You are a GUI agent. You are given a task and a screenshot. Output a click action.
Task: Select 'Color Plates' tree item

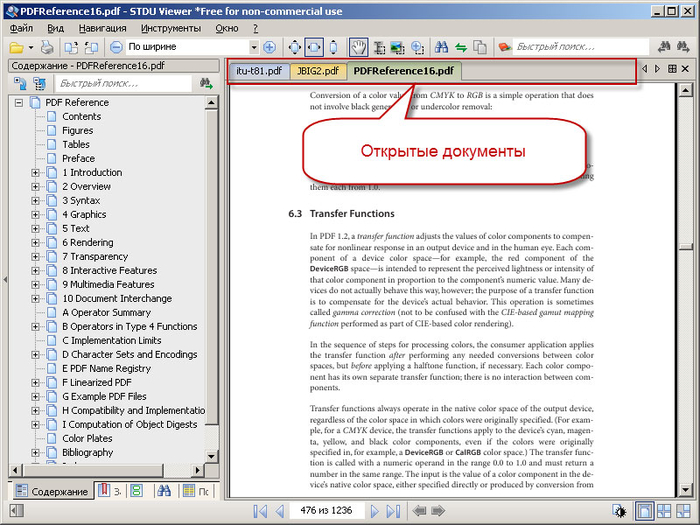pyautogui.click(x=87, y=438)
